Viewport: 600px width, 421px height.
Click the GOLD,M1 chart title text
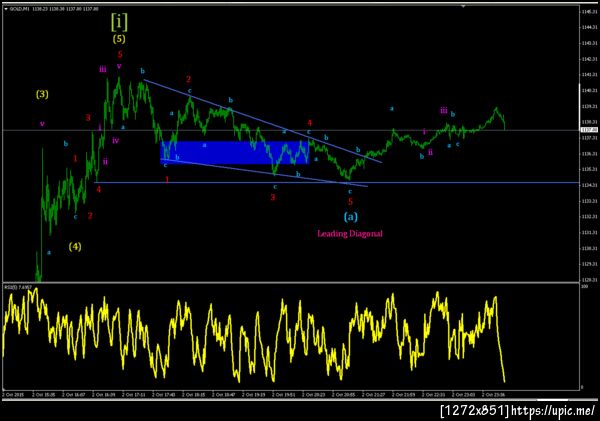click(18, 8)
